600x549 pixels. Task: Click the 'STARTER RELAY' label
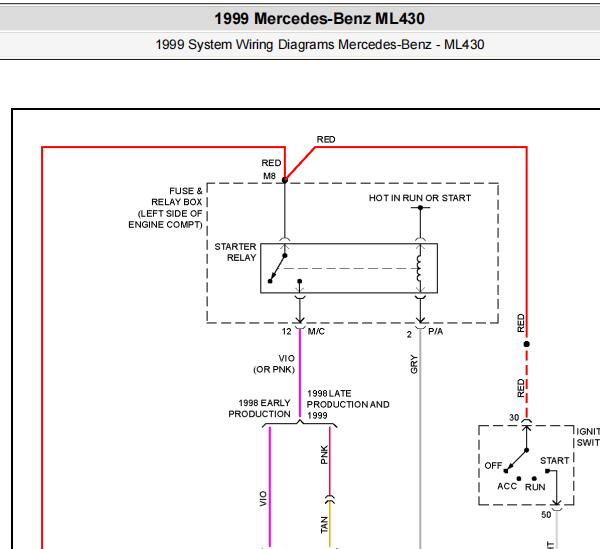pos(235,252)
